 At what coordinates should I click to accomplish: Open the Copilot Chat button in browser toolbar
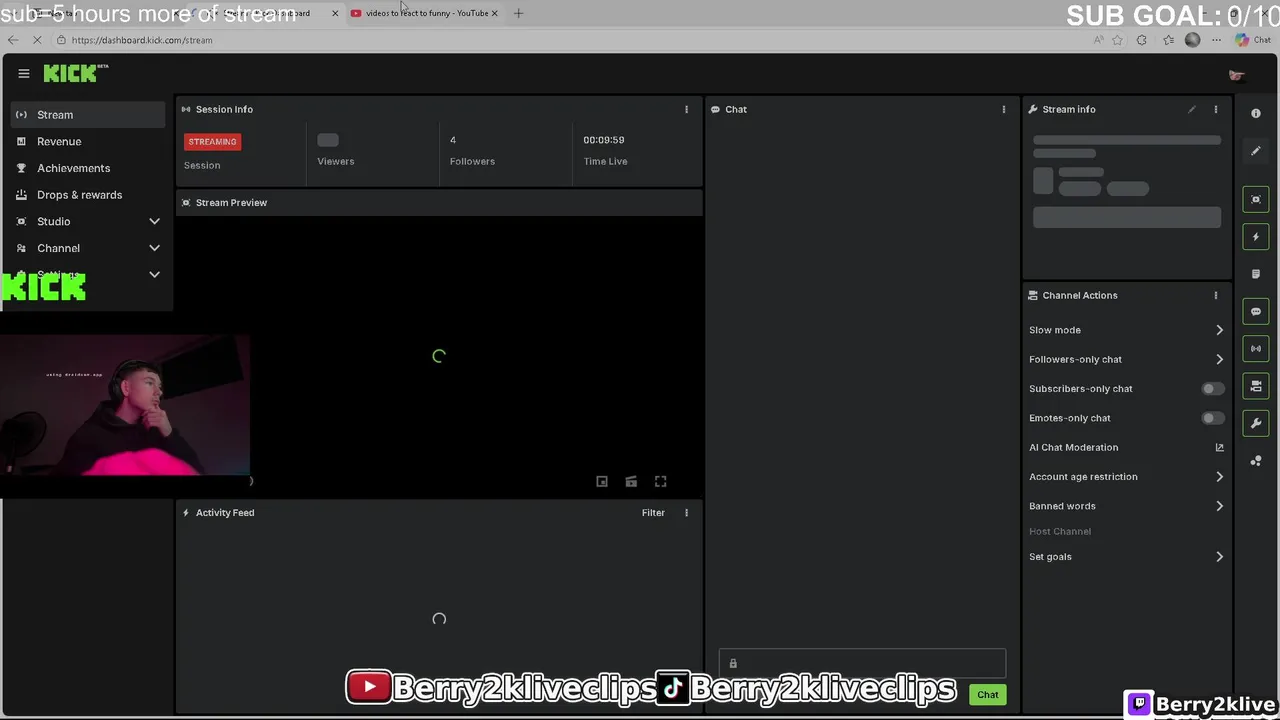coord(1253,40)
